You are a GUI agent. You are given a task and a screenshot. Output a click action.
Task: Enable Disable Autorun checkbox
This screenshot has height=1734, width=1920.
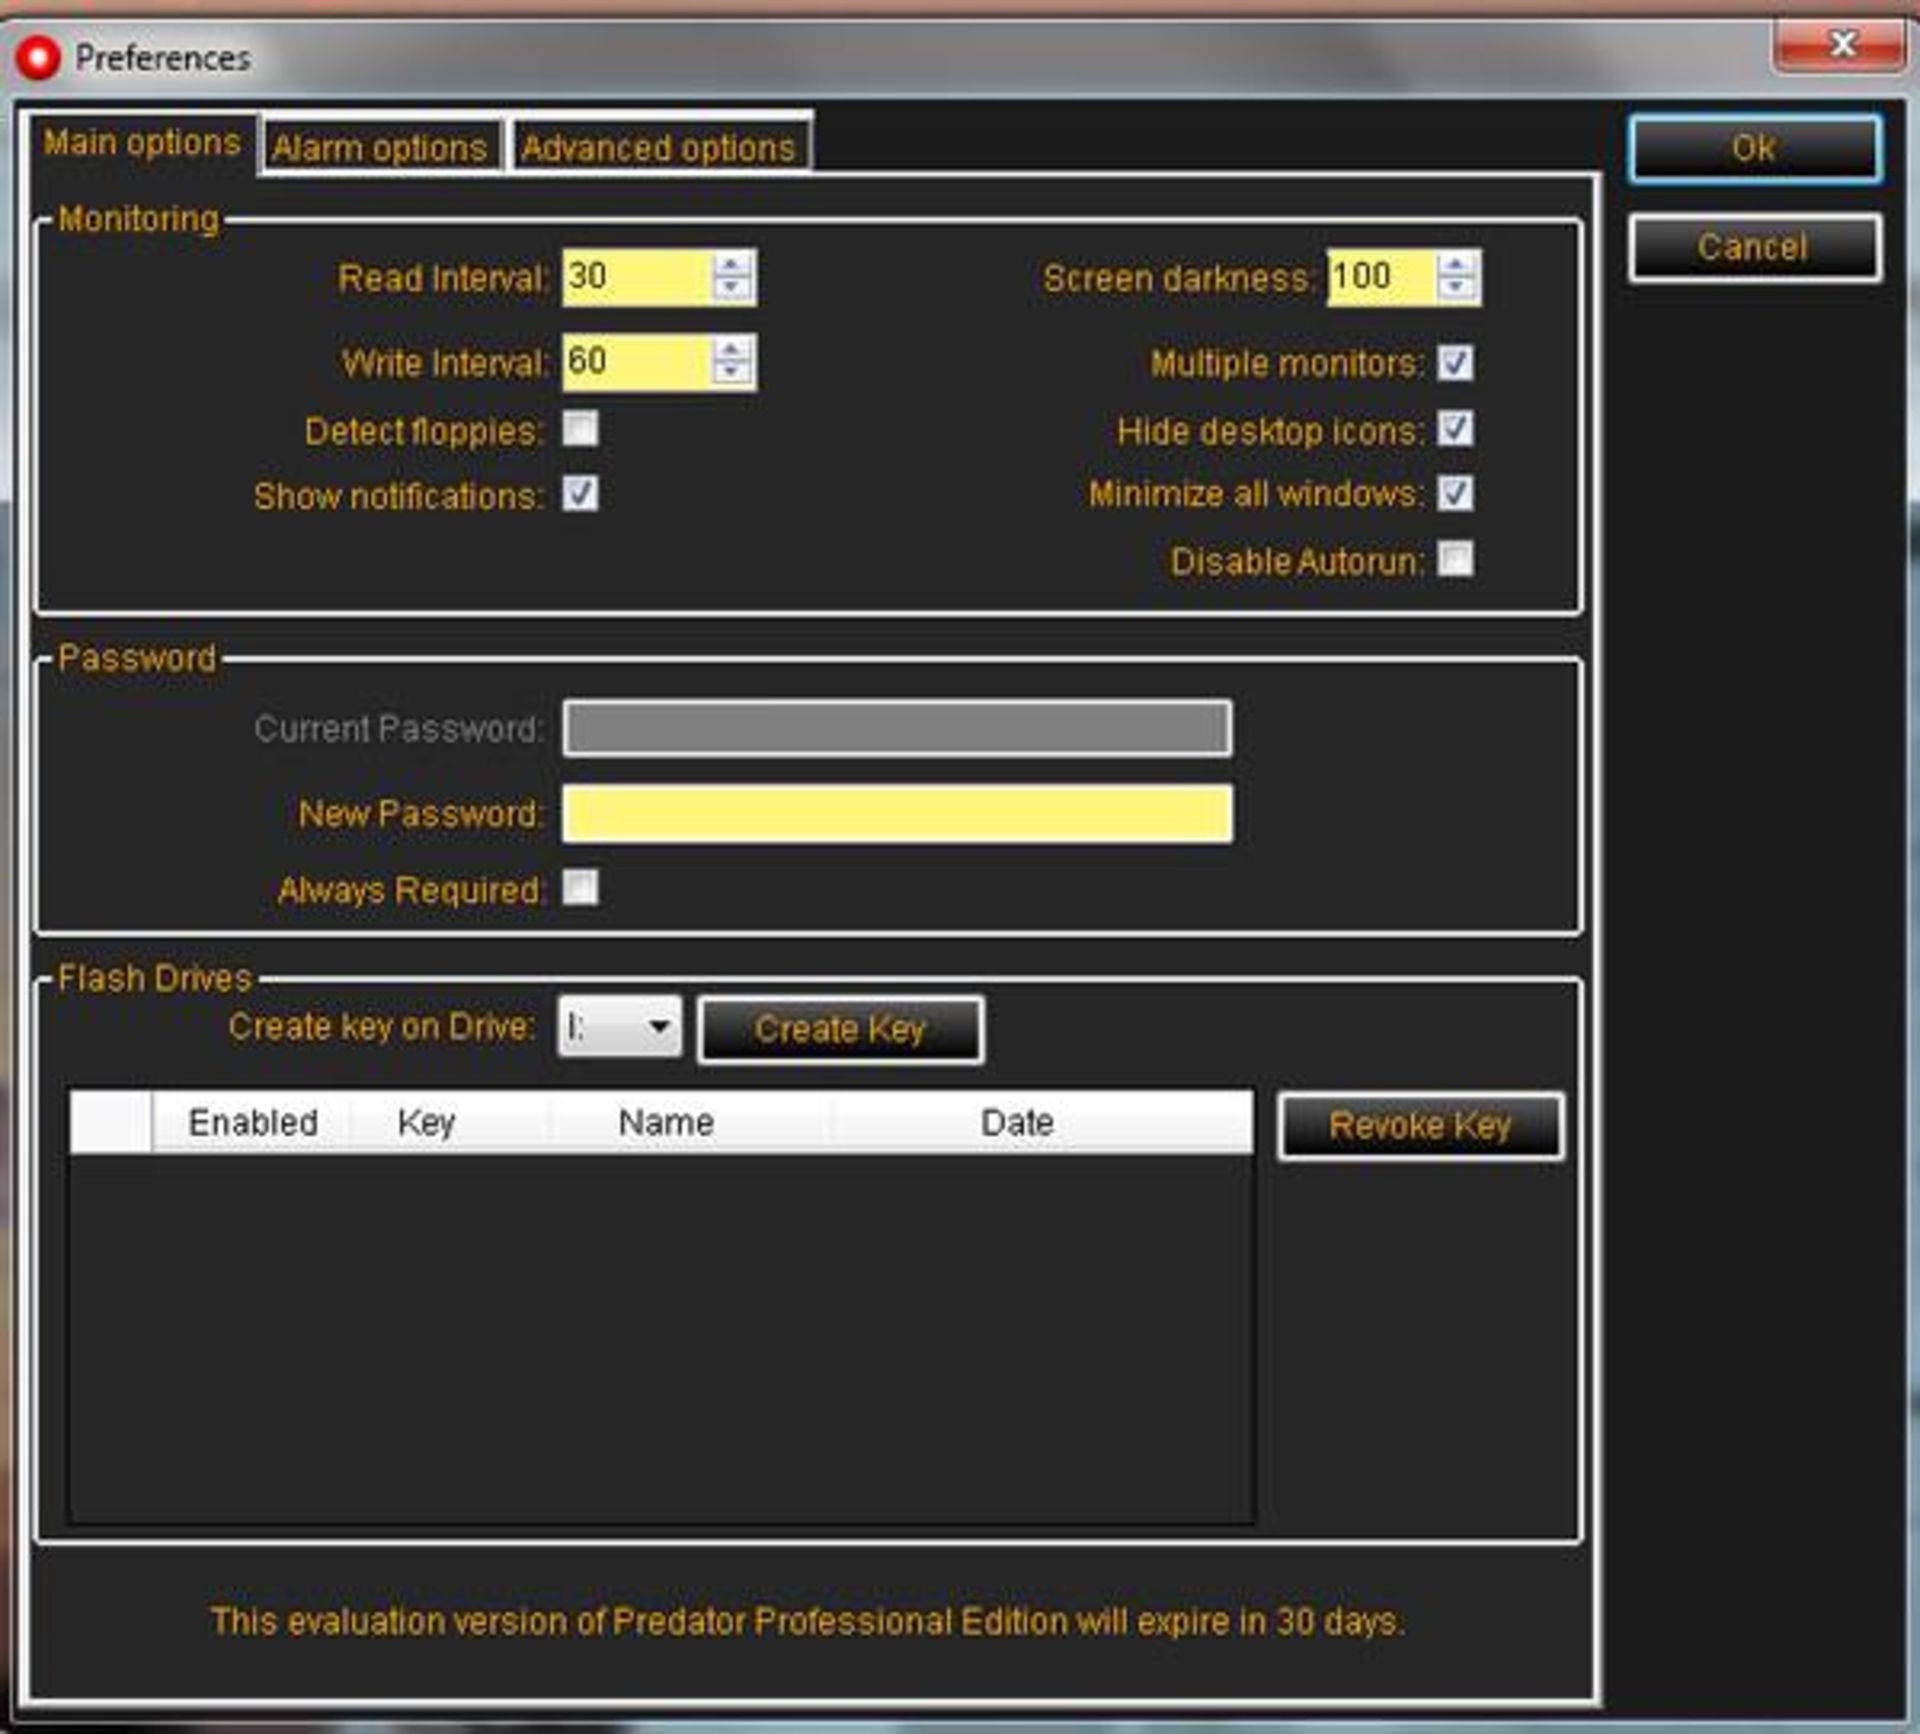1455,559
